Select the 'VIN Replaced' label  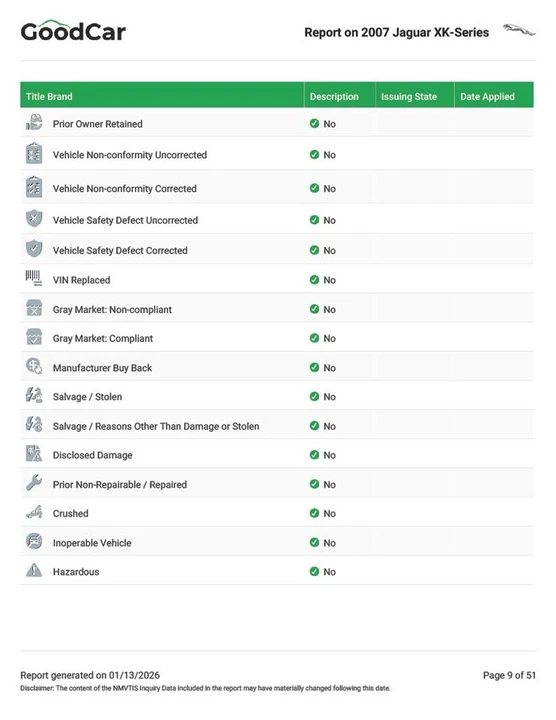(x=82, y=280)
